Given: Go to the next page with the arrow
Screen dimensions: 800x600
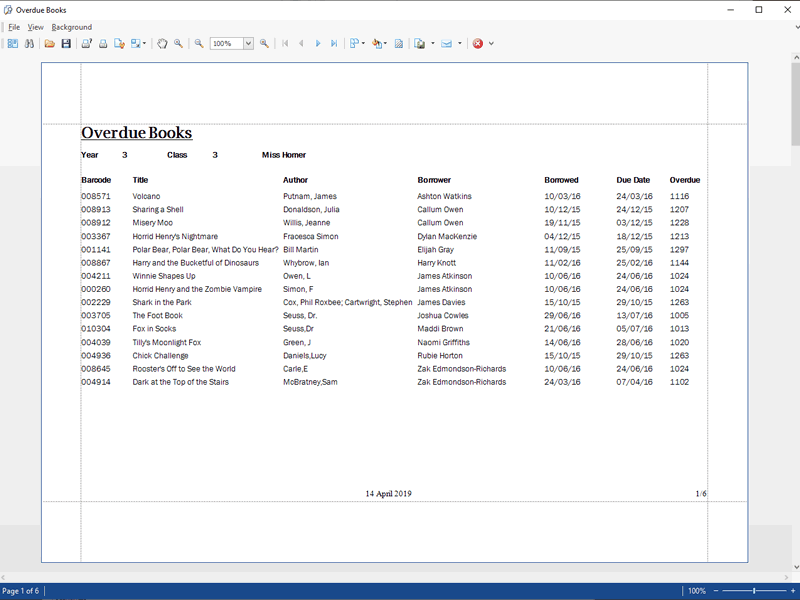Looking at the screenshot, I should point(318,44).
